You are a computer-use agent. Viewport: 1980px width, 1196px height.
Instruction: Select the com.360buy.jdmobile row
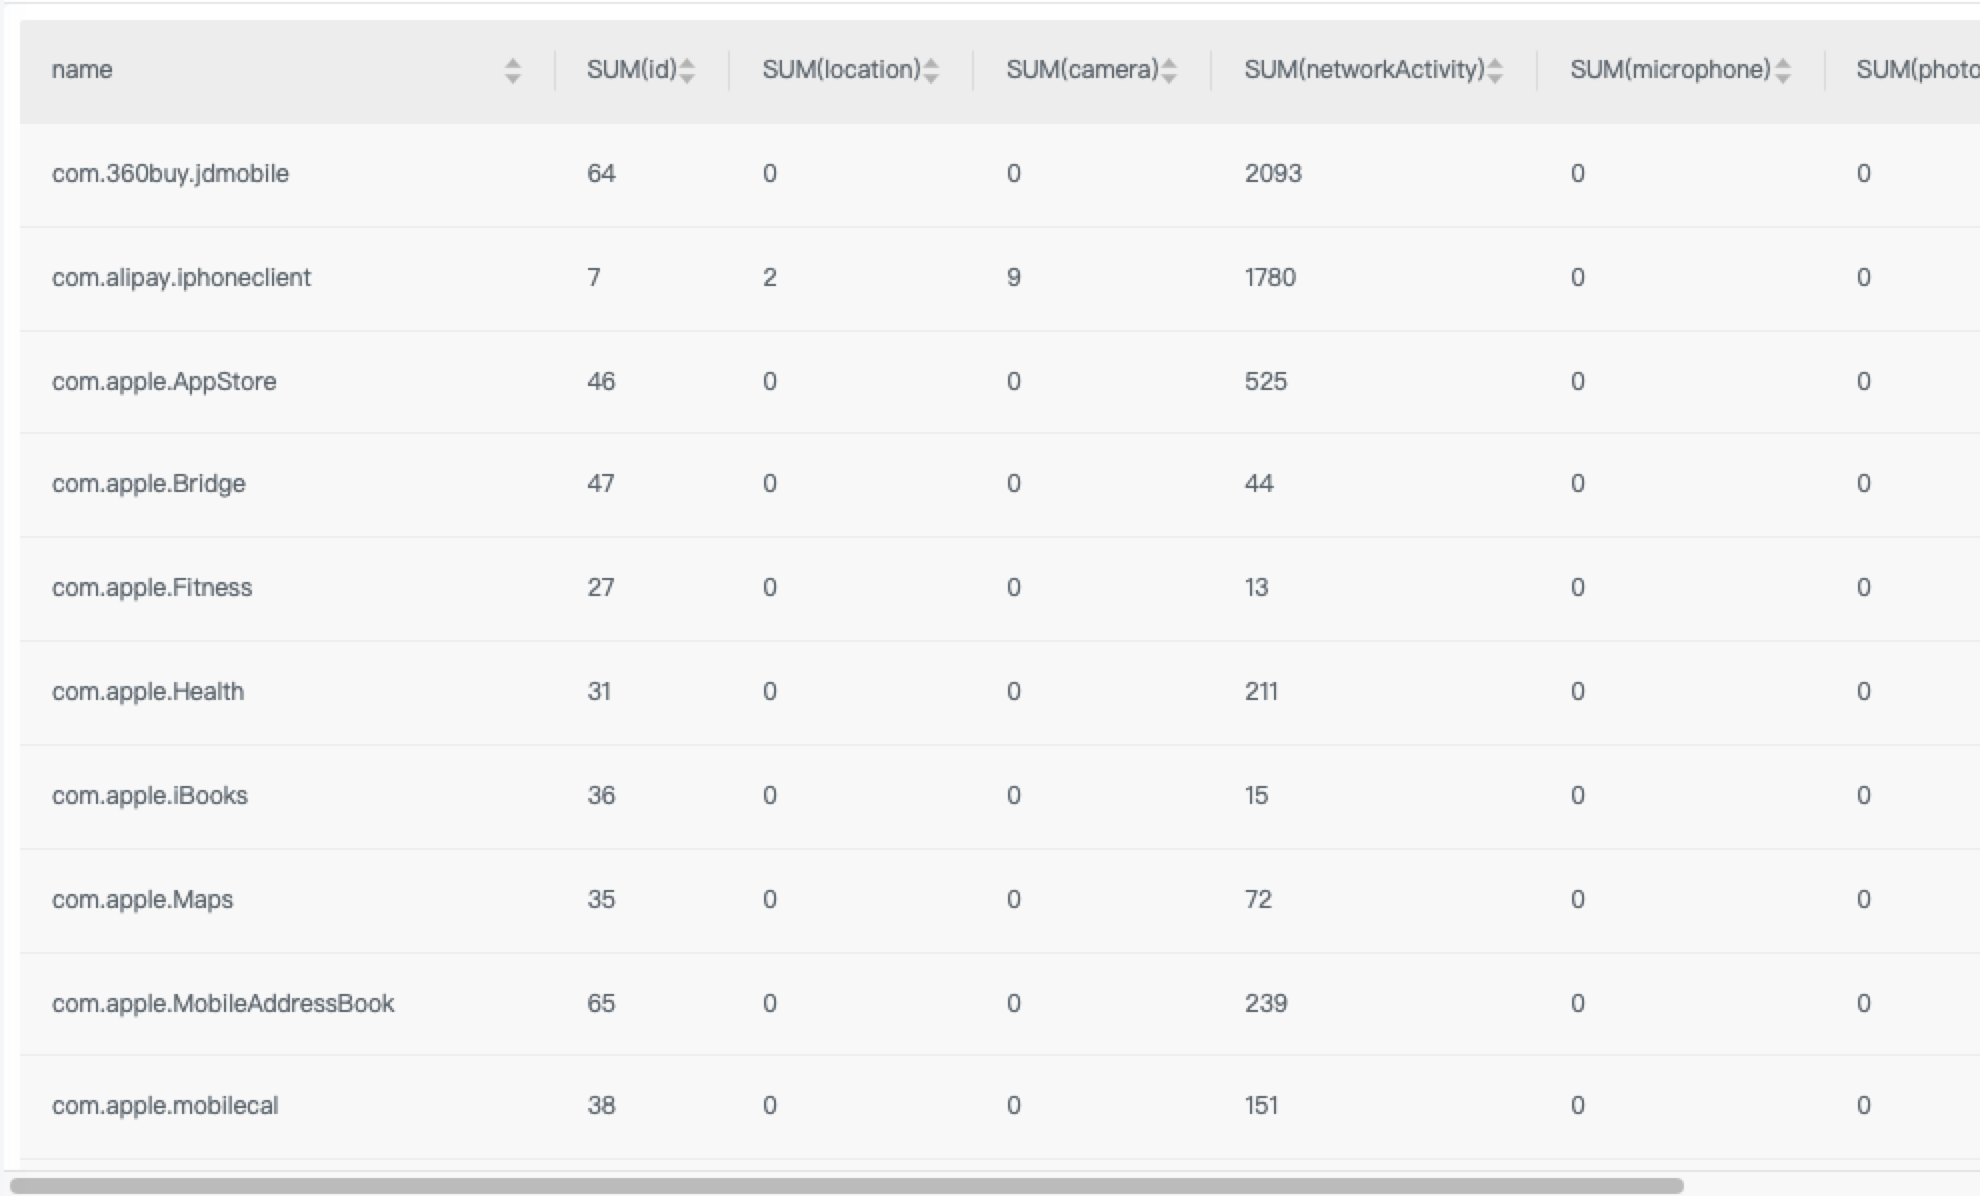(170, 174)
